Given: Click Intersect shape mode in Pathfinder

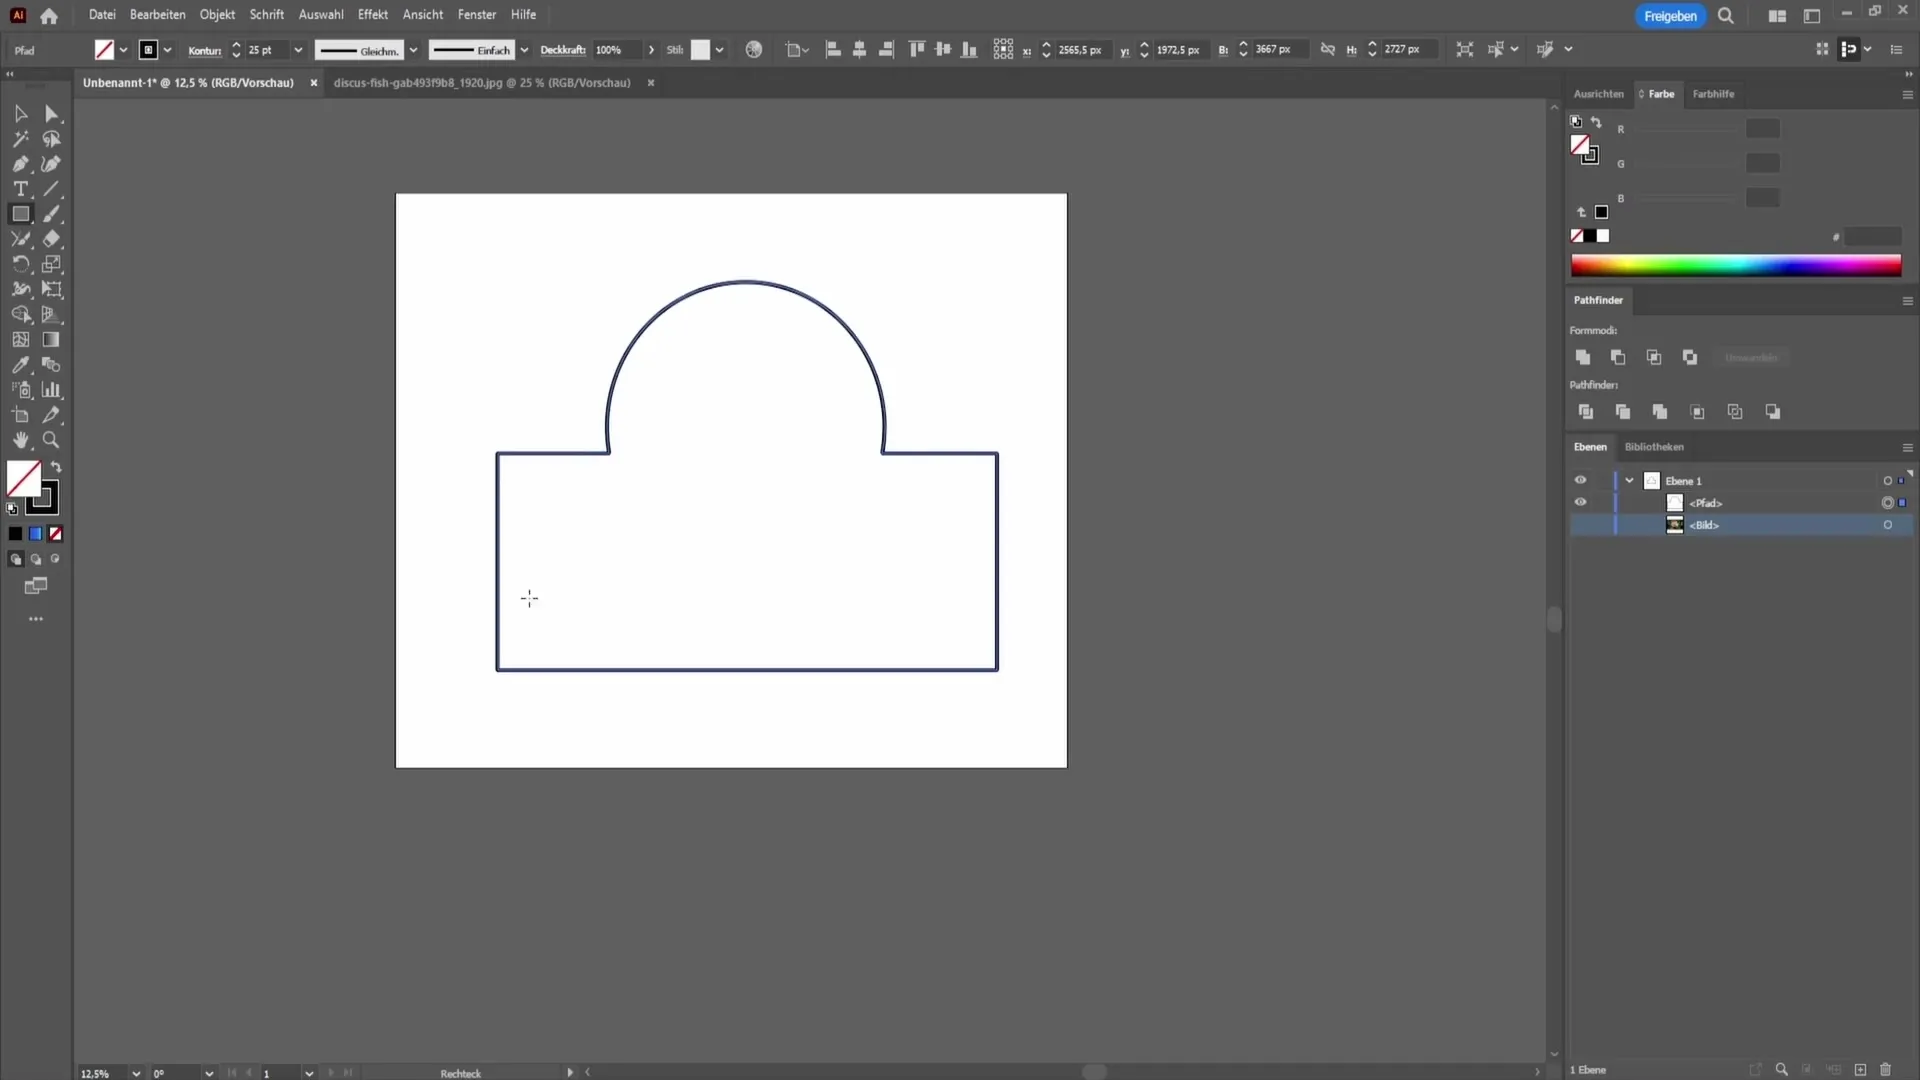Looking at the screenshot, I should click(1654, 357).
